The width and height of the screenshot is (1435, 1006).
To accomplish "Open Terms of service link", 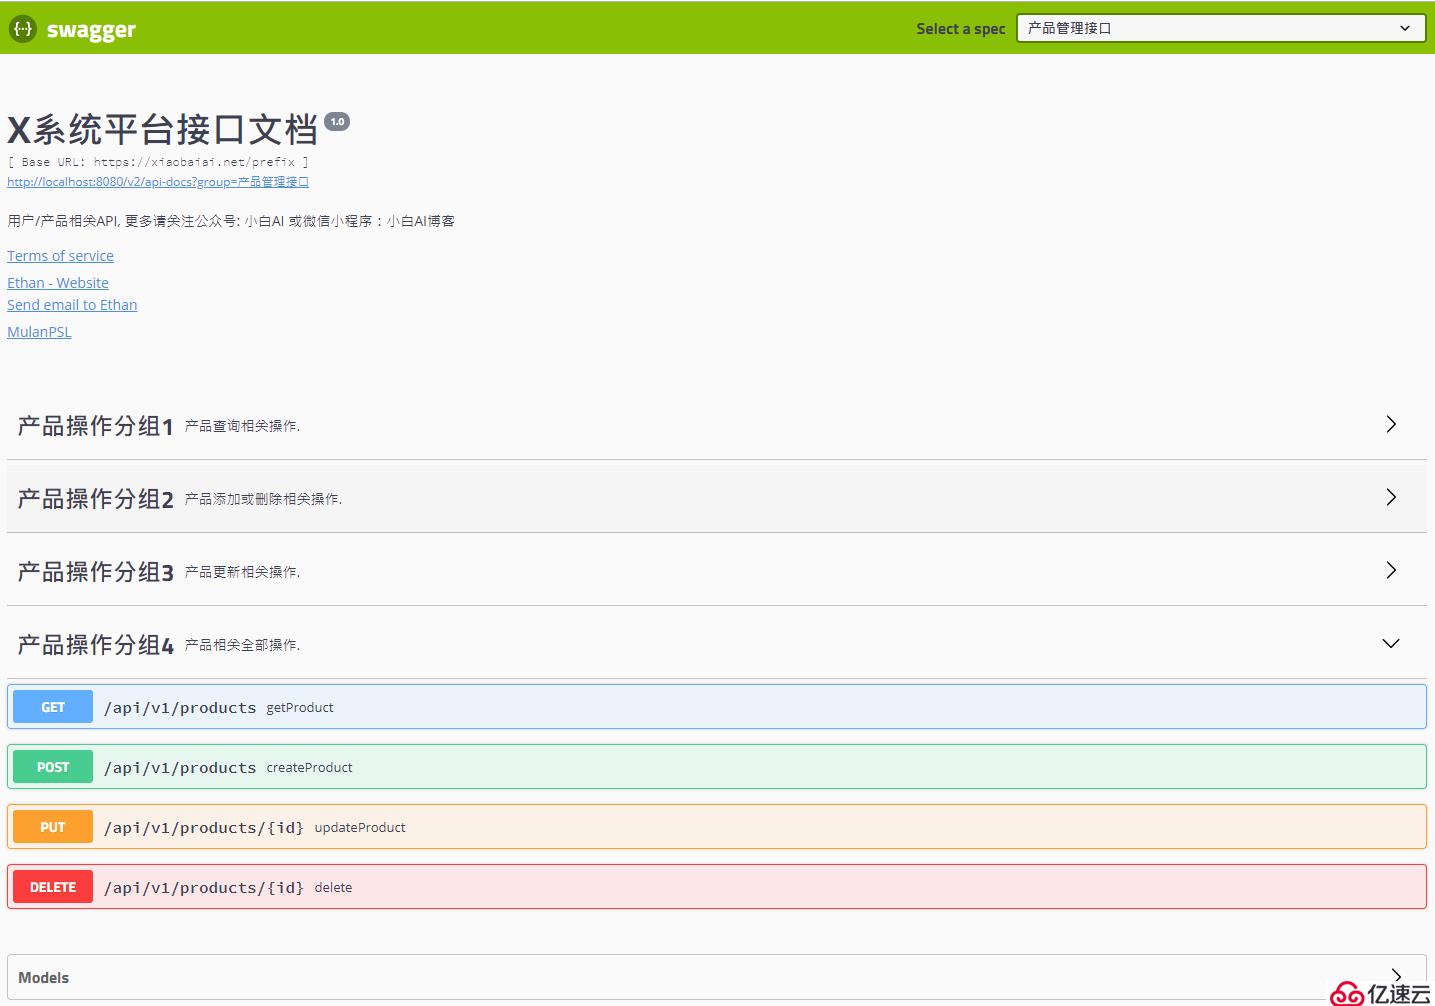I will (60, 256).
